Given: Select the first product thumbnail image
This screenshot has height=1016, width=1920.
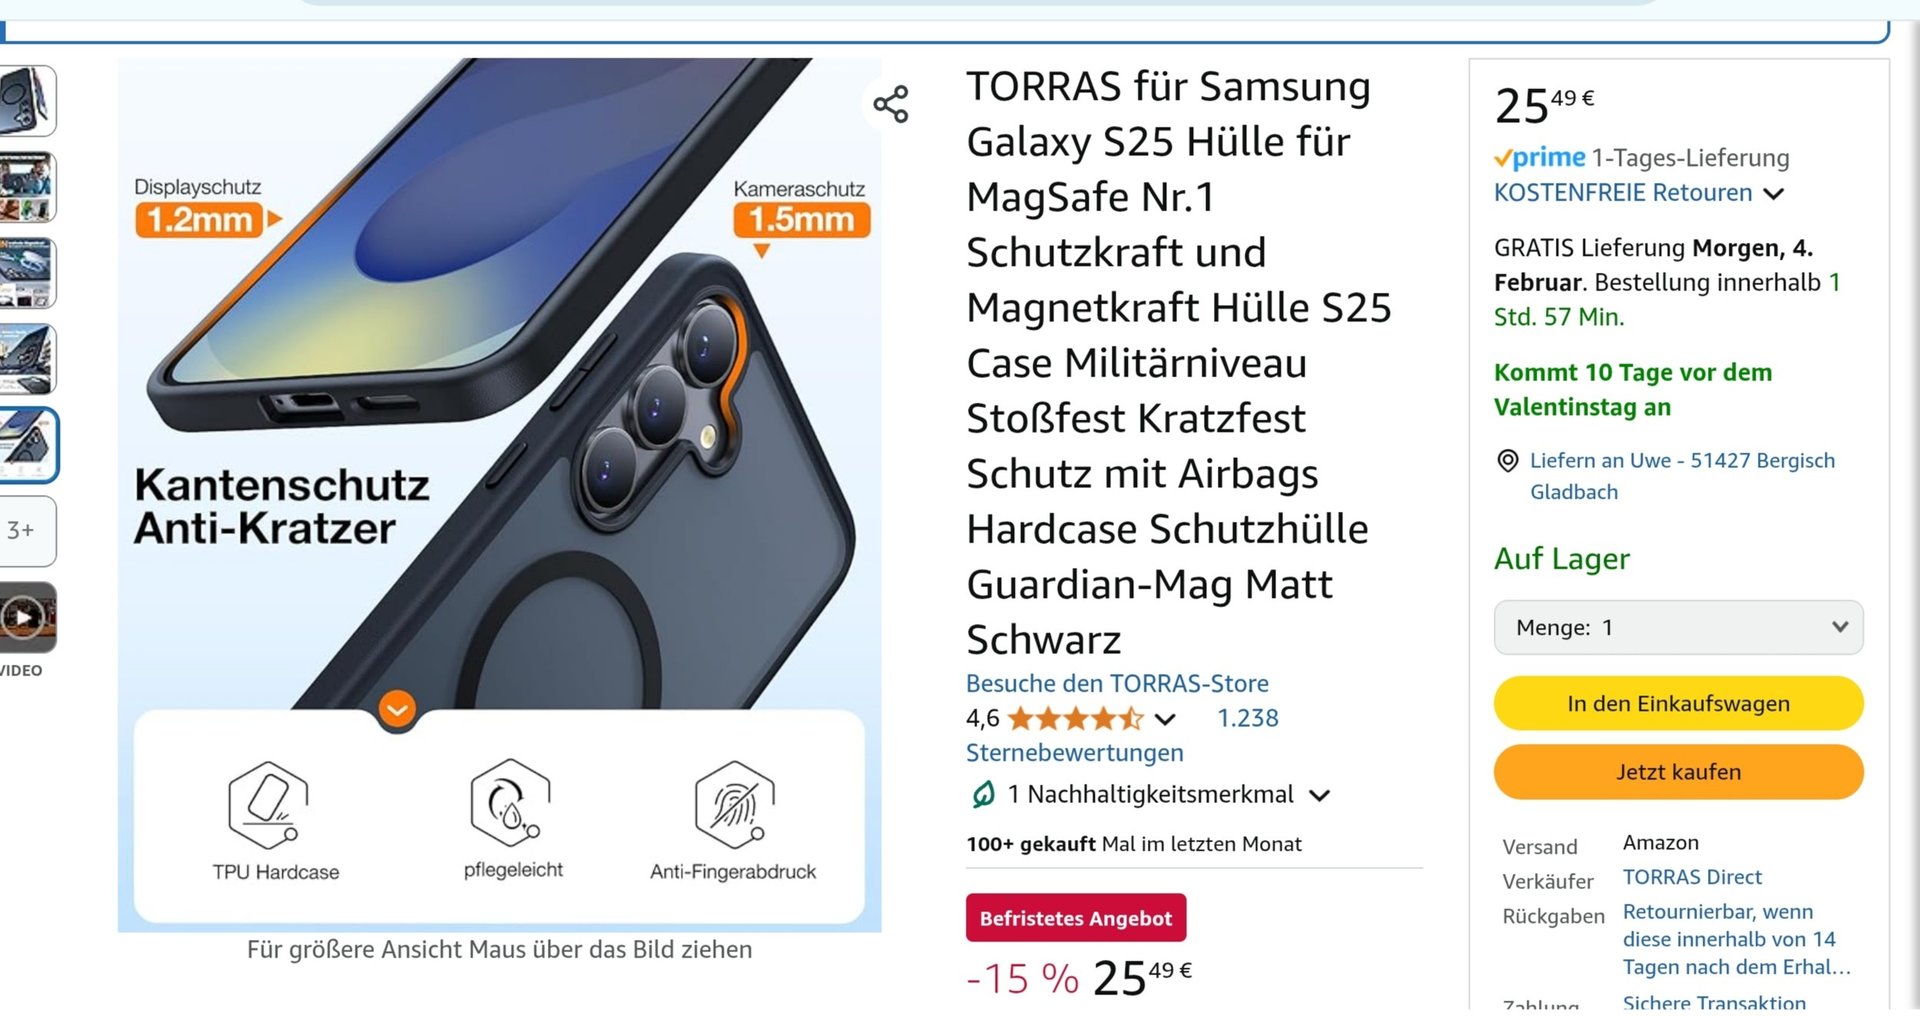Looking at the screenshot, I should (26, 101).
